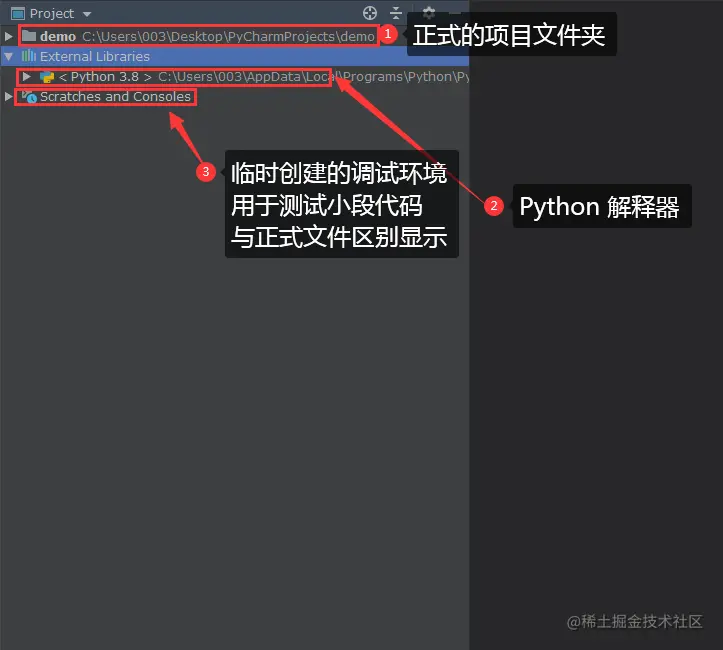
Task: Expand the demo project folder arrow
Action: coord(8,36)
